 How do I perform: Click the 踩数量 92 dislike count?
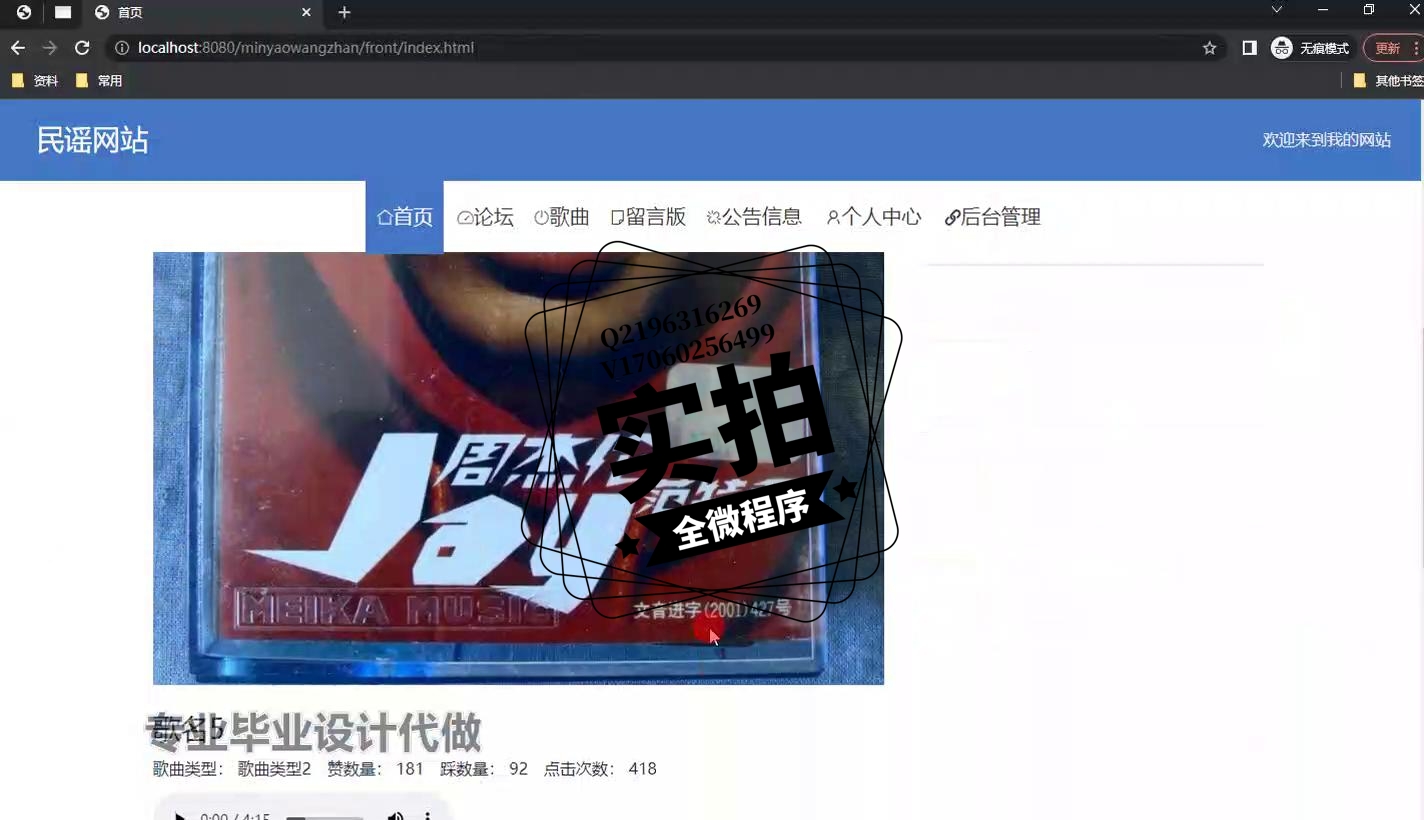(x=484, y=769)
